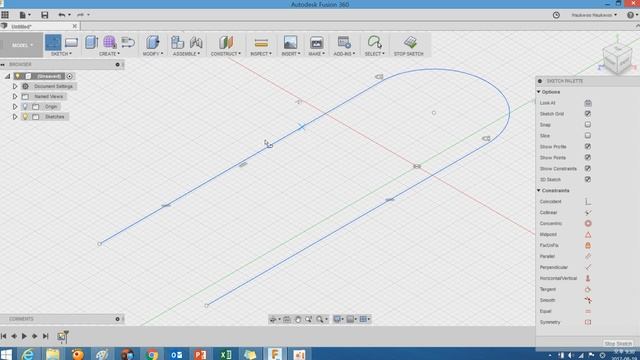Expand the Named Views tree node
The height and width of the screenshot is (360, 640).
(x=15, y=97)
